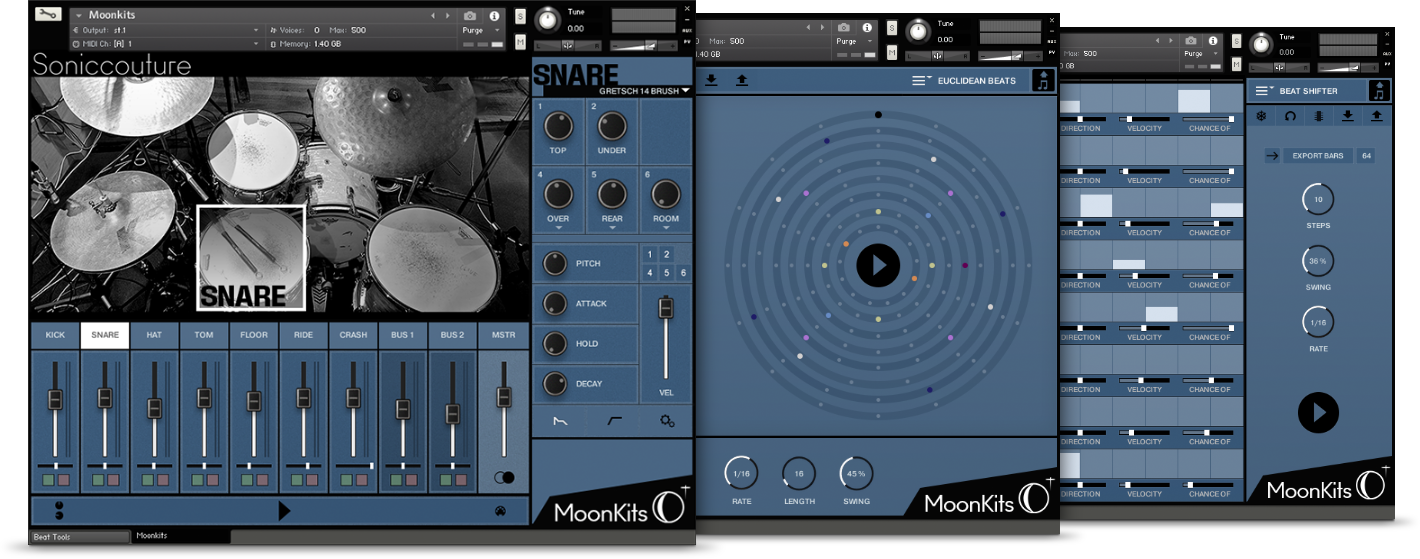
Task: Toggle the green button on CRASH channel
Action: point(345,481)
